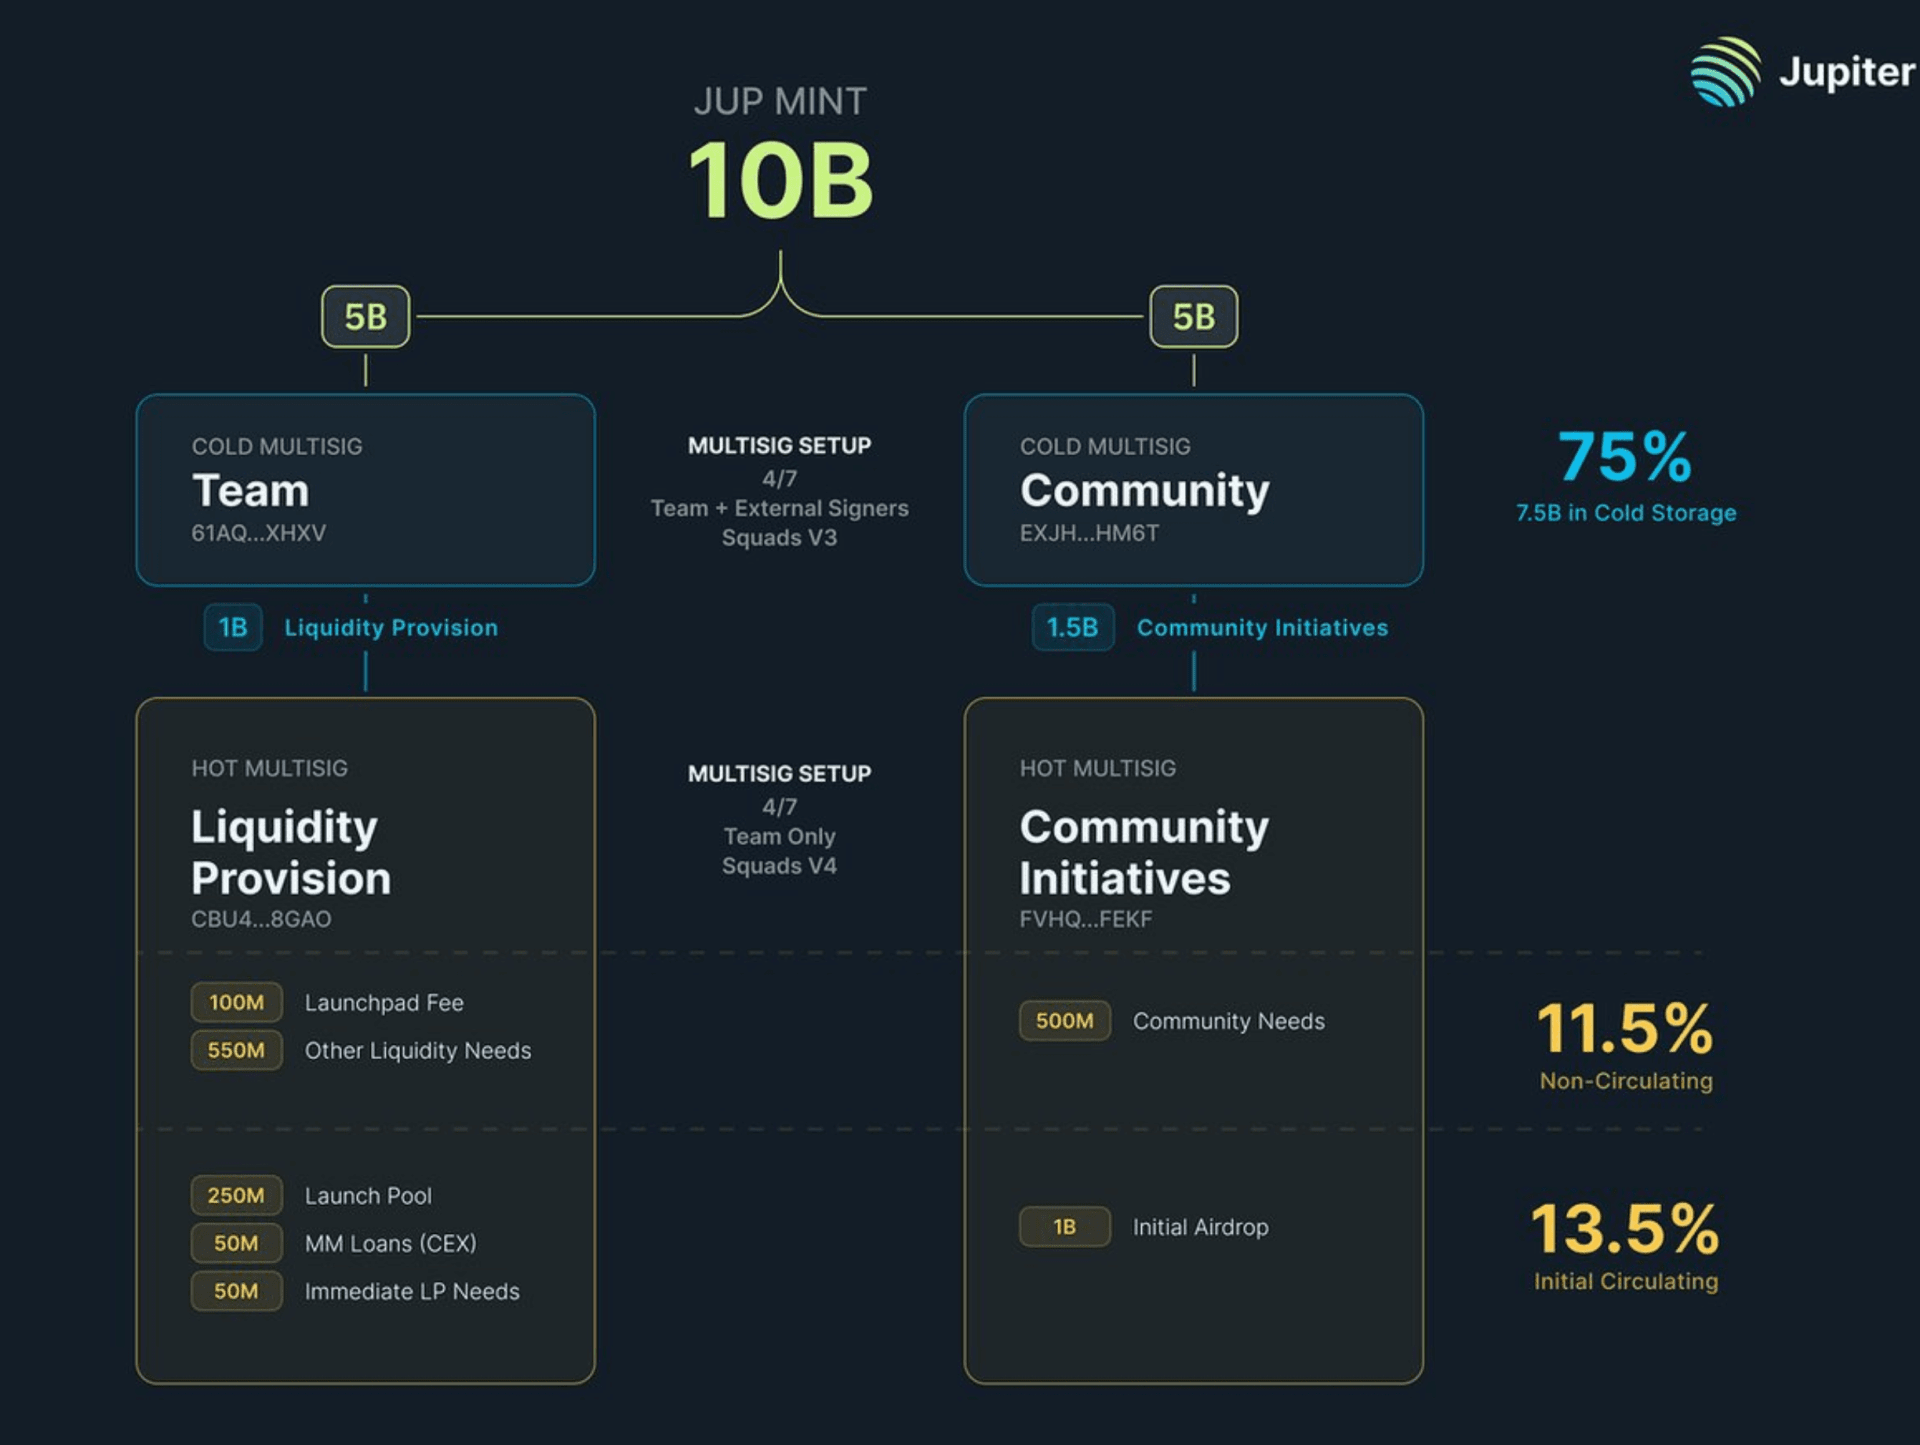1920x1445 pixels.
Task: Click the Community Initiatives hot multisig title
Action: [1144, 852]
